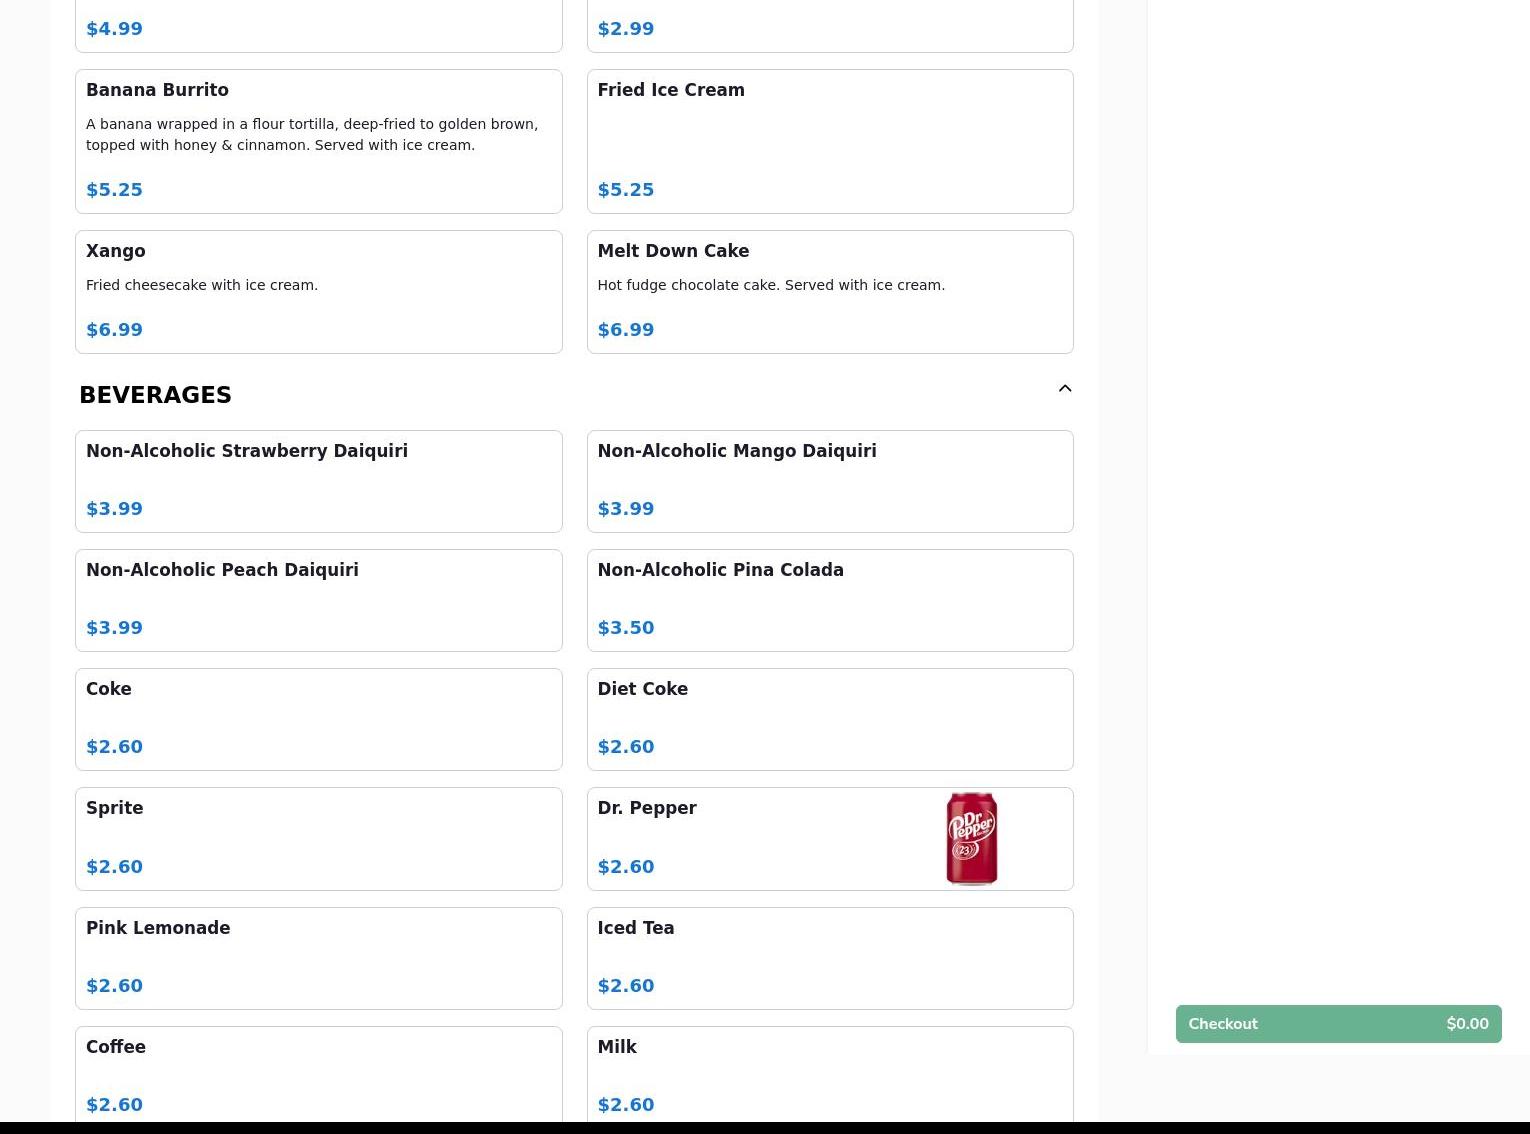Select the Melt Down Cake item
The image size is (1530, 1134).
coord(829,291)
